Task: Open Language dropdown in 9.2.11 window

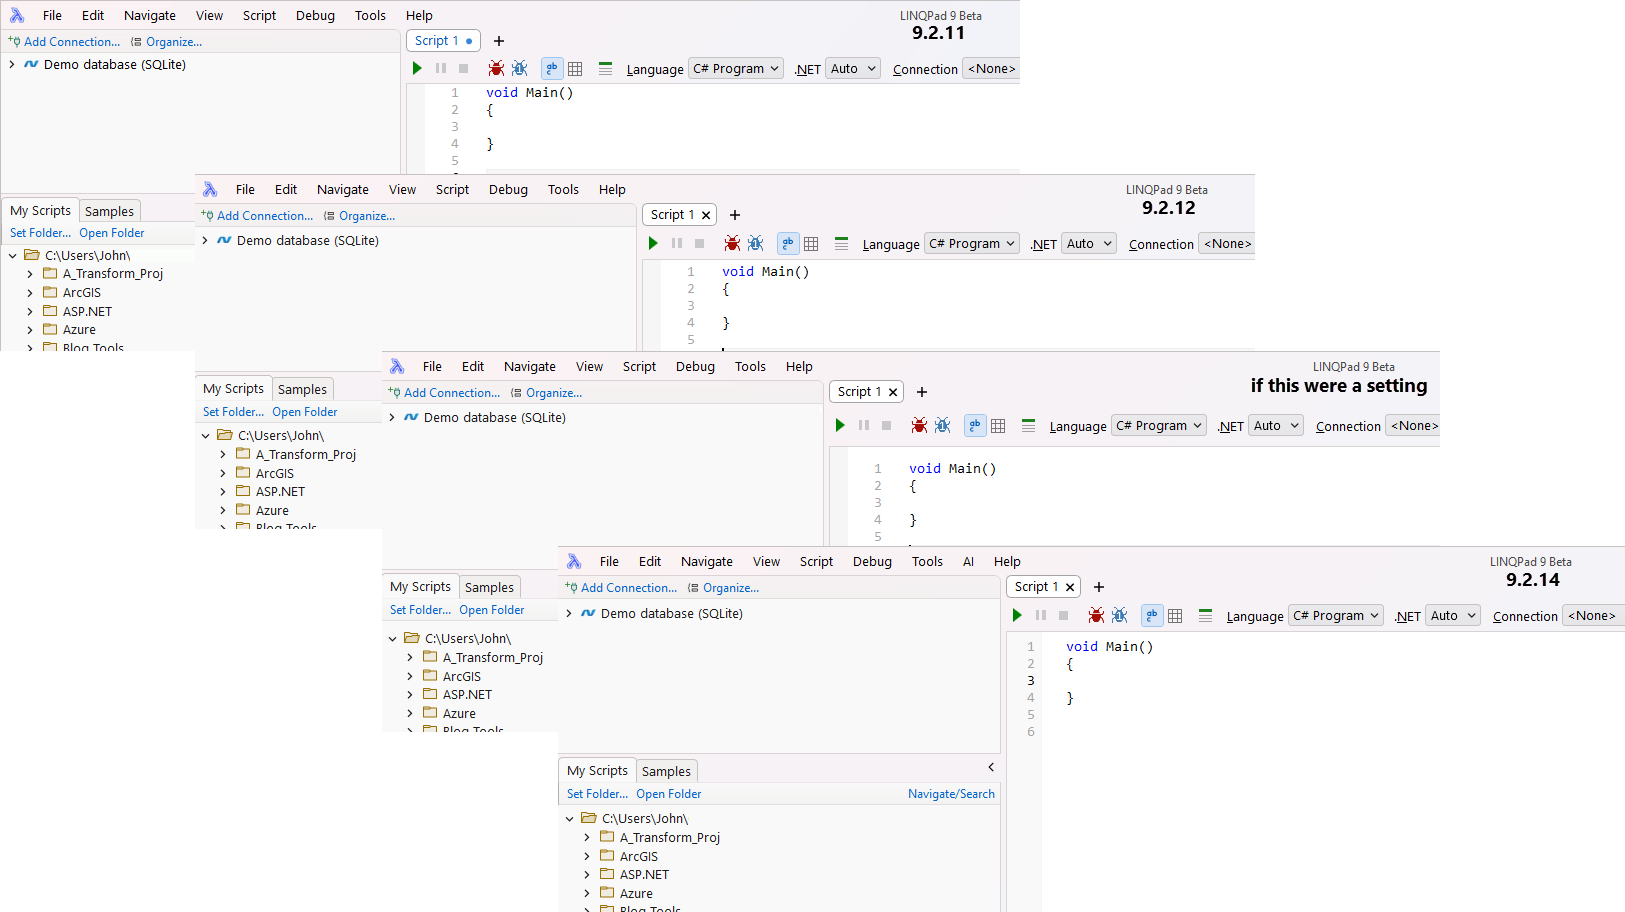Action: [x=735, y=68]
